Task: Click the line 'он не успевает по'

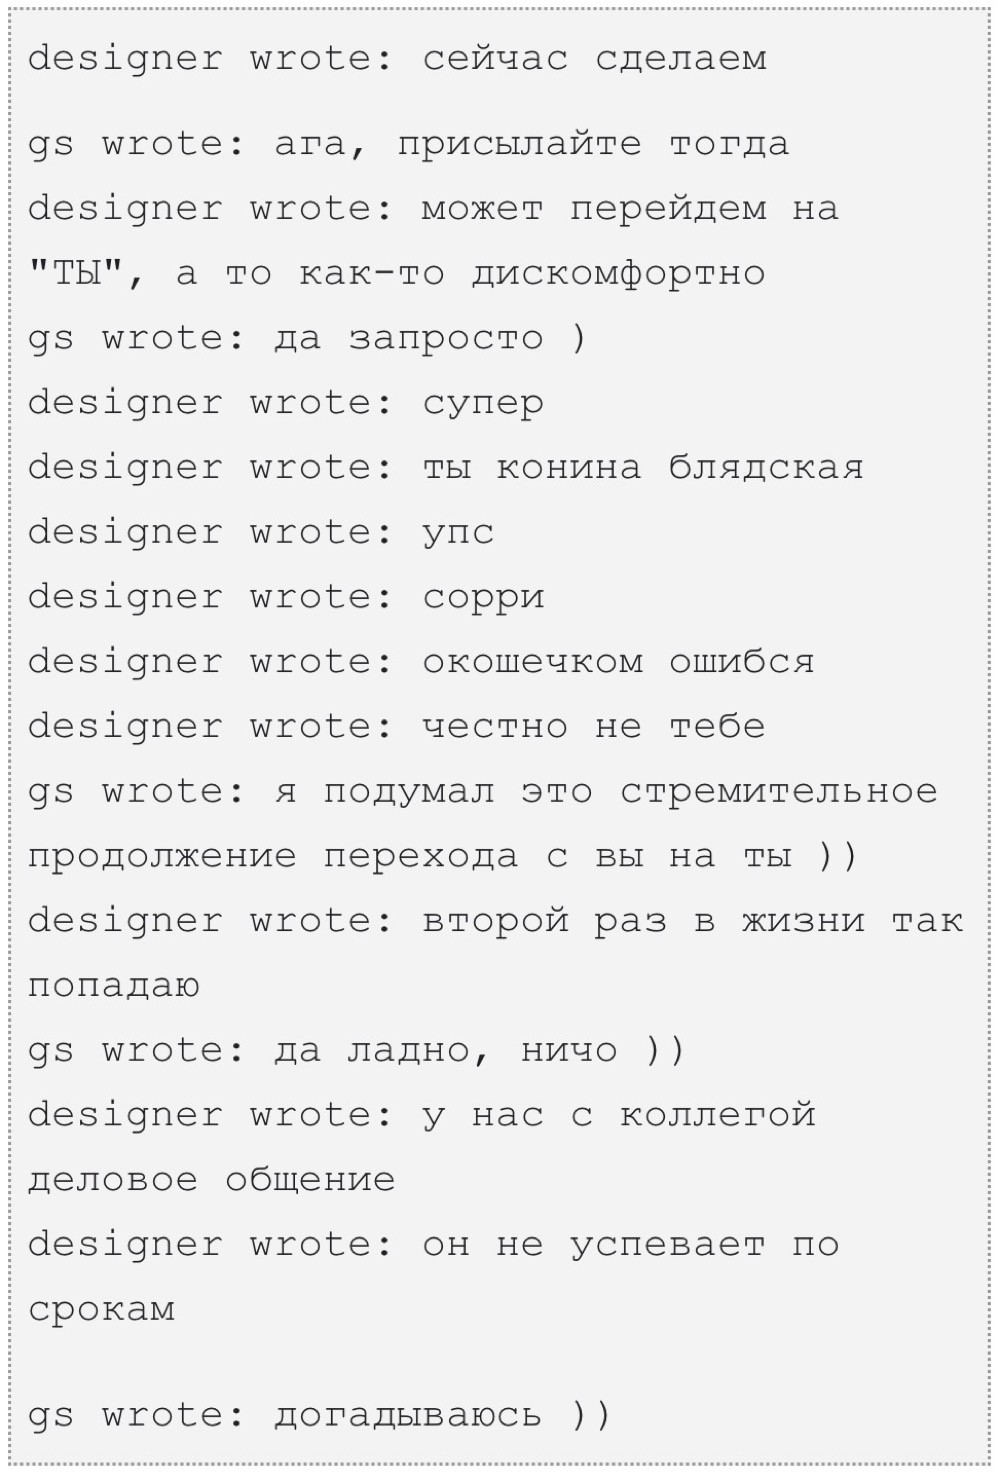Action: (630, 1245)
